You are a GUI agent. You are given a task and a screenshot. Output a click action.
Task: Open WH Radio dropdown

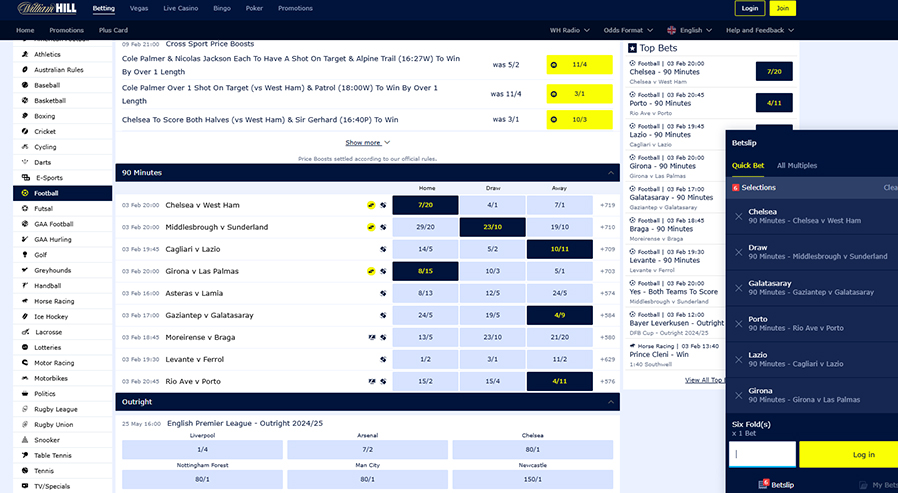(x=569, y=30)
